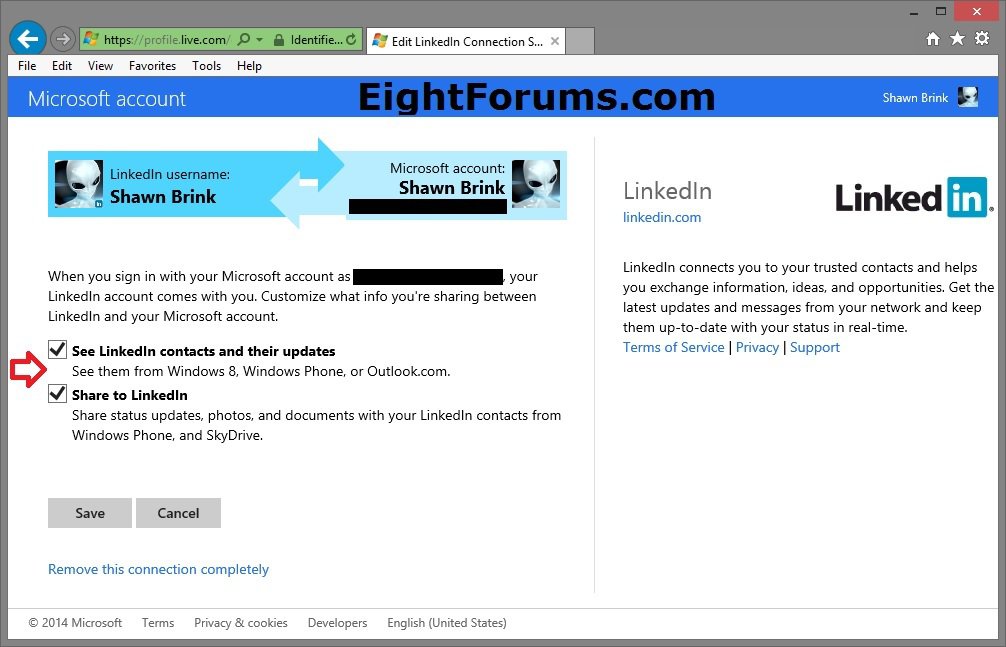Change language via English (United States)
The width and height of the screenshot is (1006, 647).
tap(447, 623)
